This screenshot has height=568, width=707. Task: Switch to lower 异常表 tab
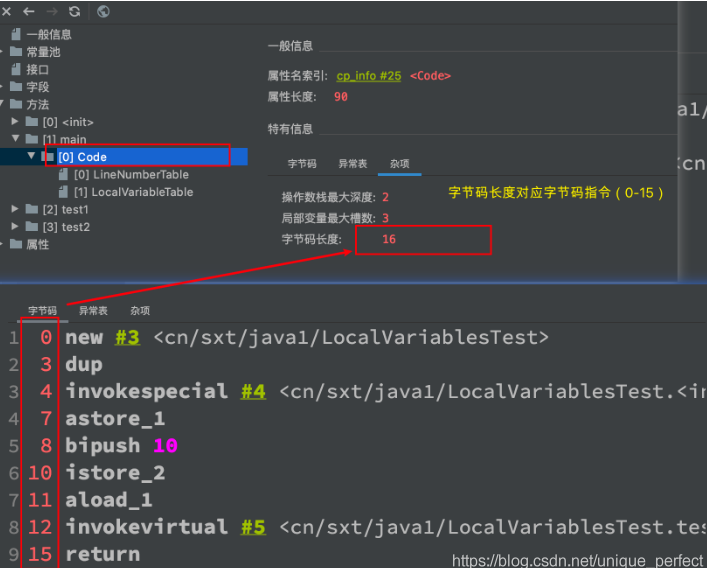coord(93,311)
